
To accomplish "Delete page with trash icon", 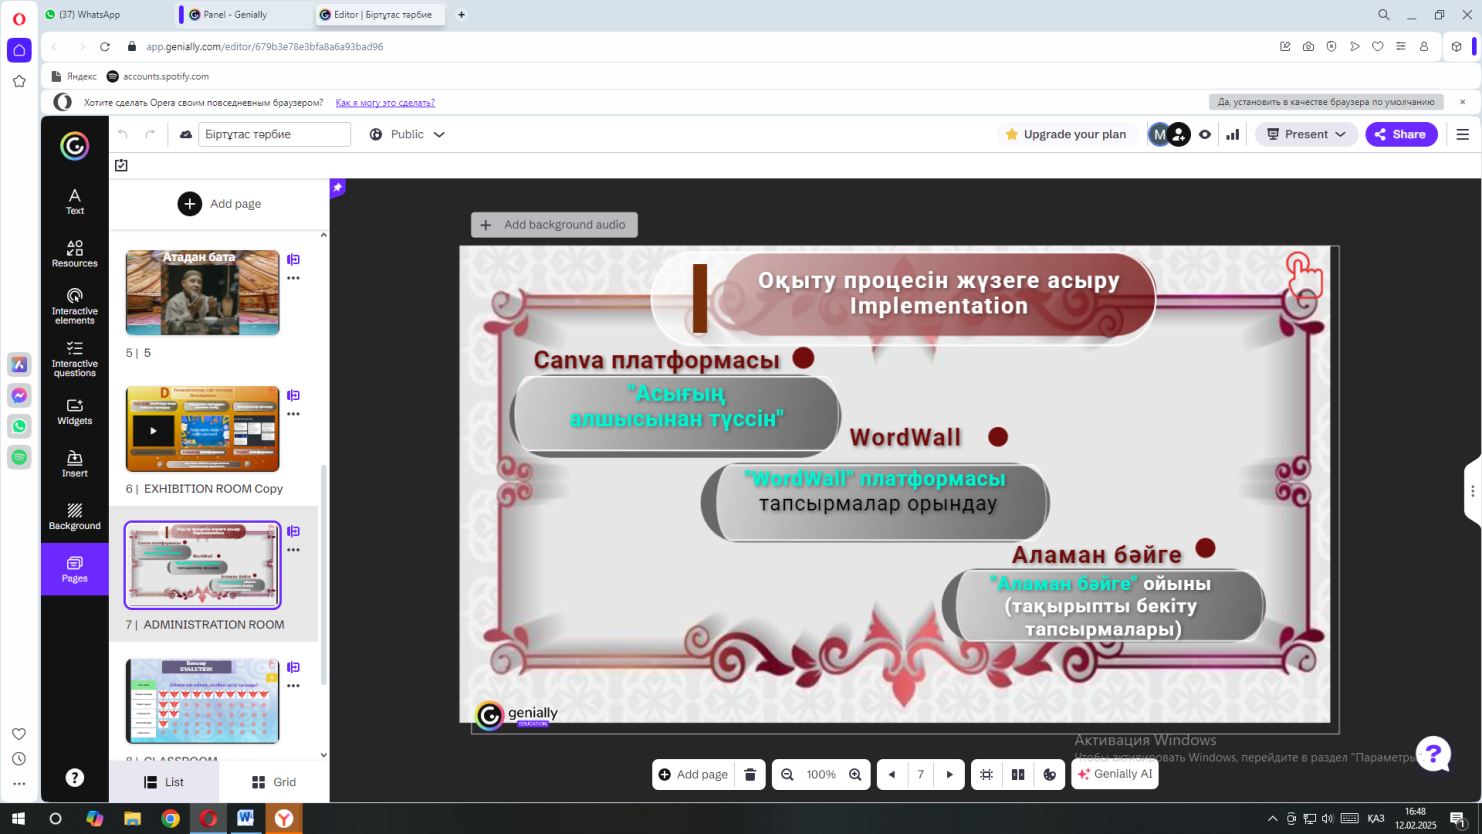I will pyautogui.click(x=750, y=774).
